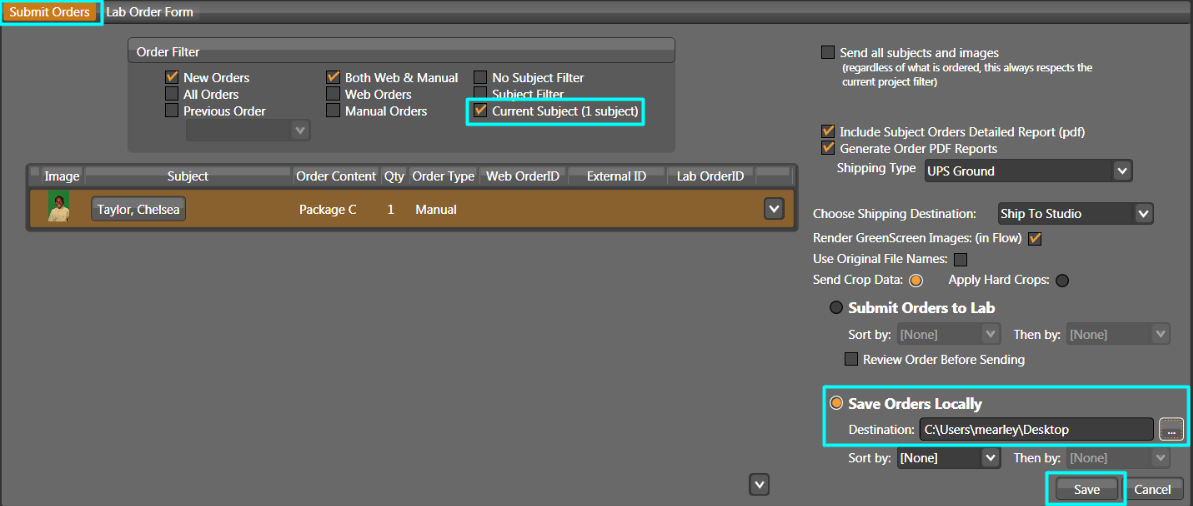Expand the Taylor, Chelsea order row arrow
The height and width of the screenshot is (506, 1193).
coord(773,208)
